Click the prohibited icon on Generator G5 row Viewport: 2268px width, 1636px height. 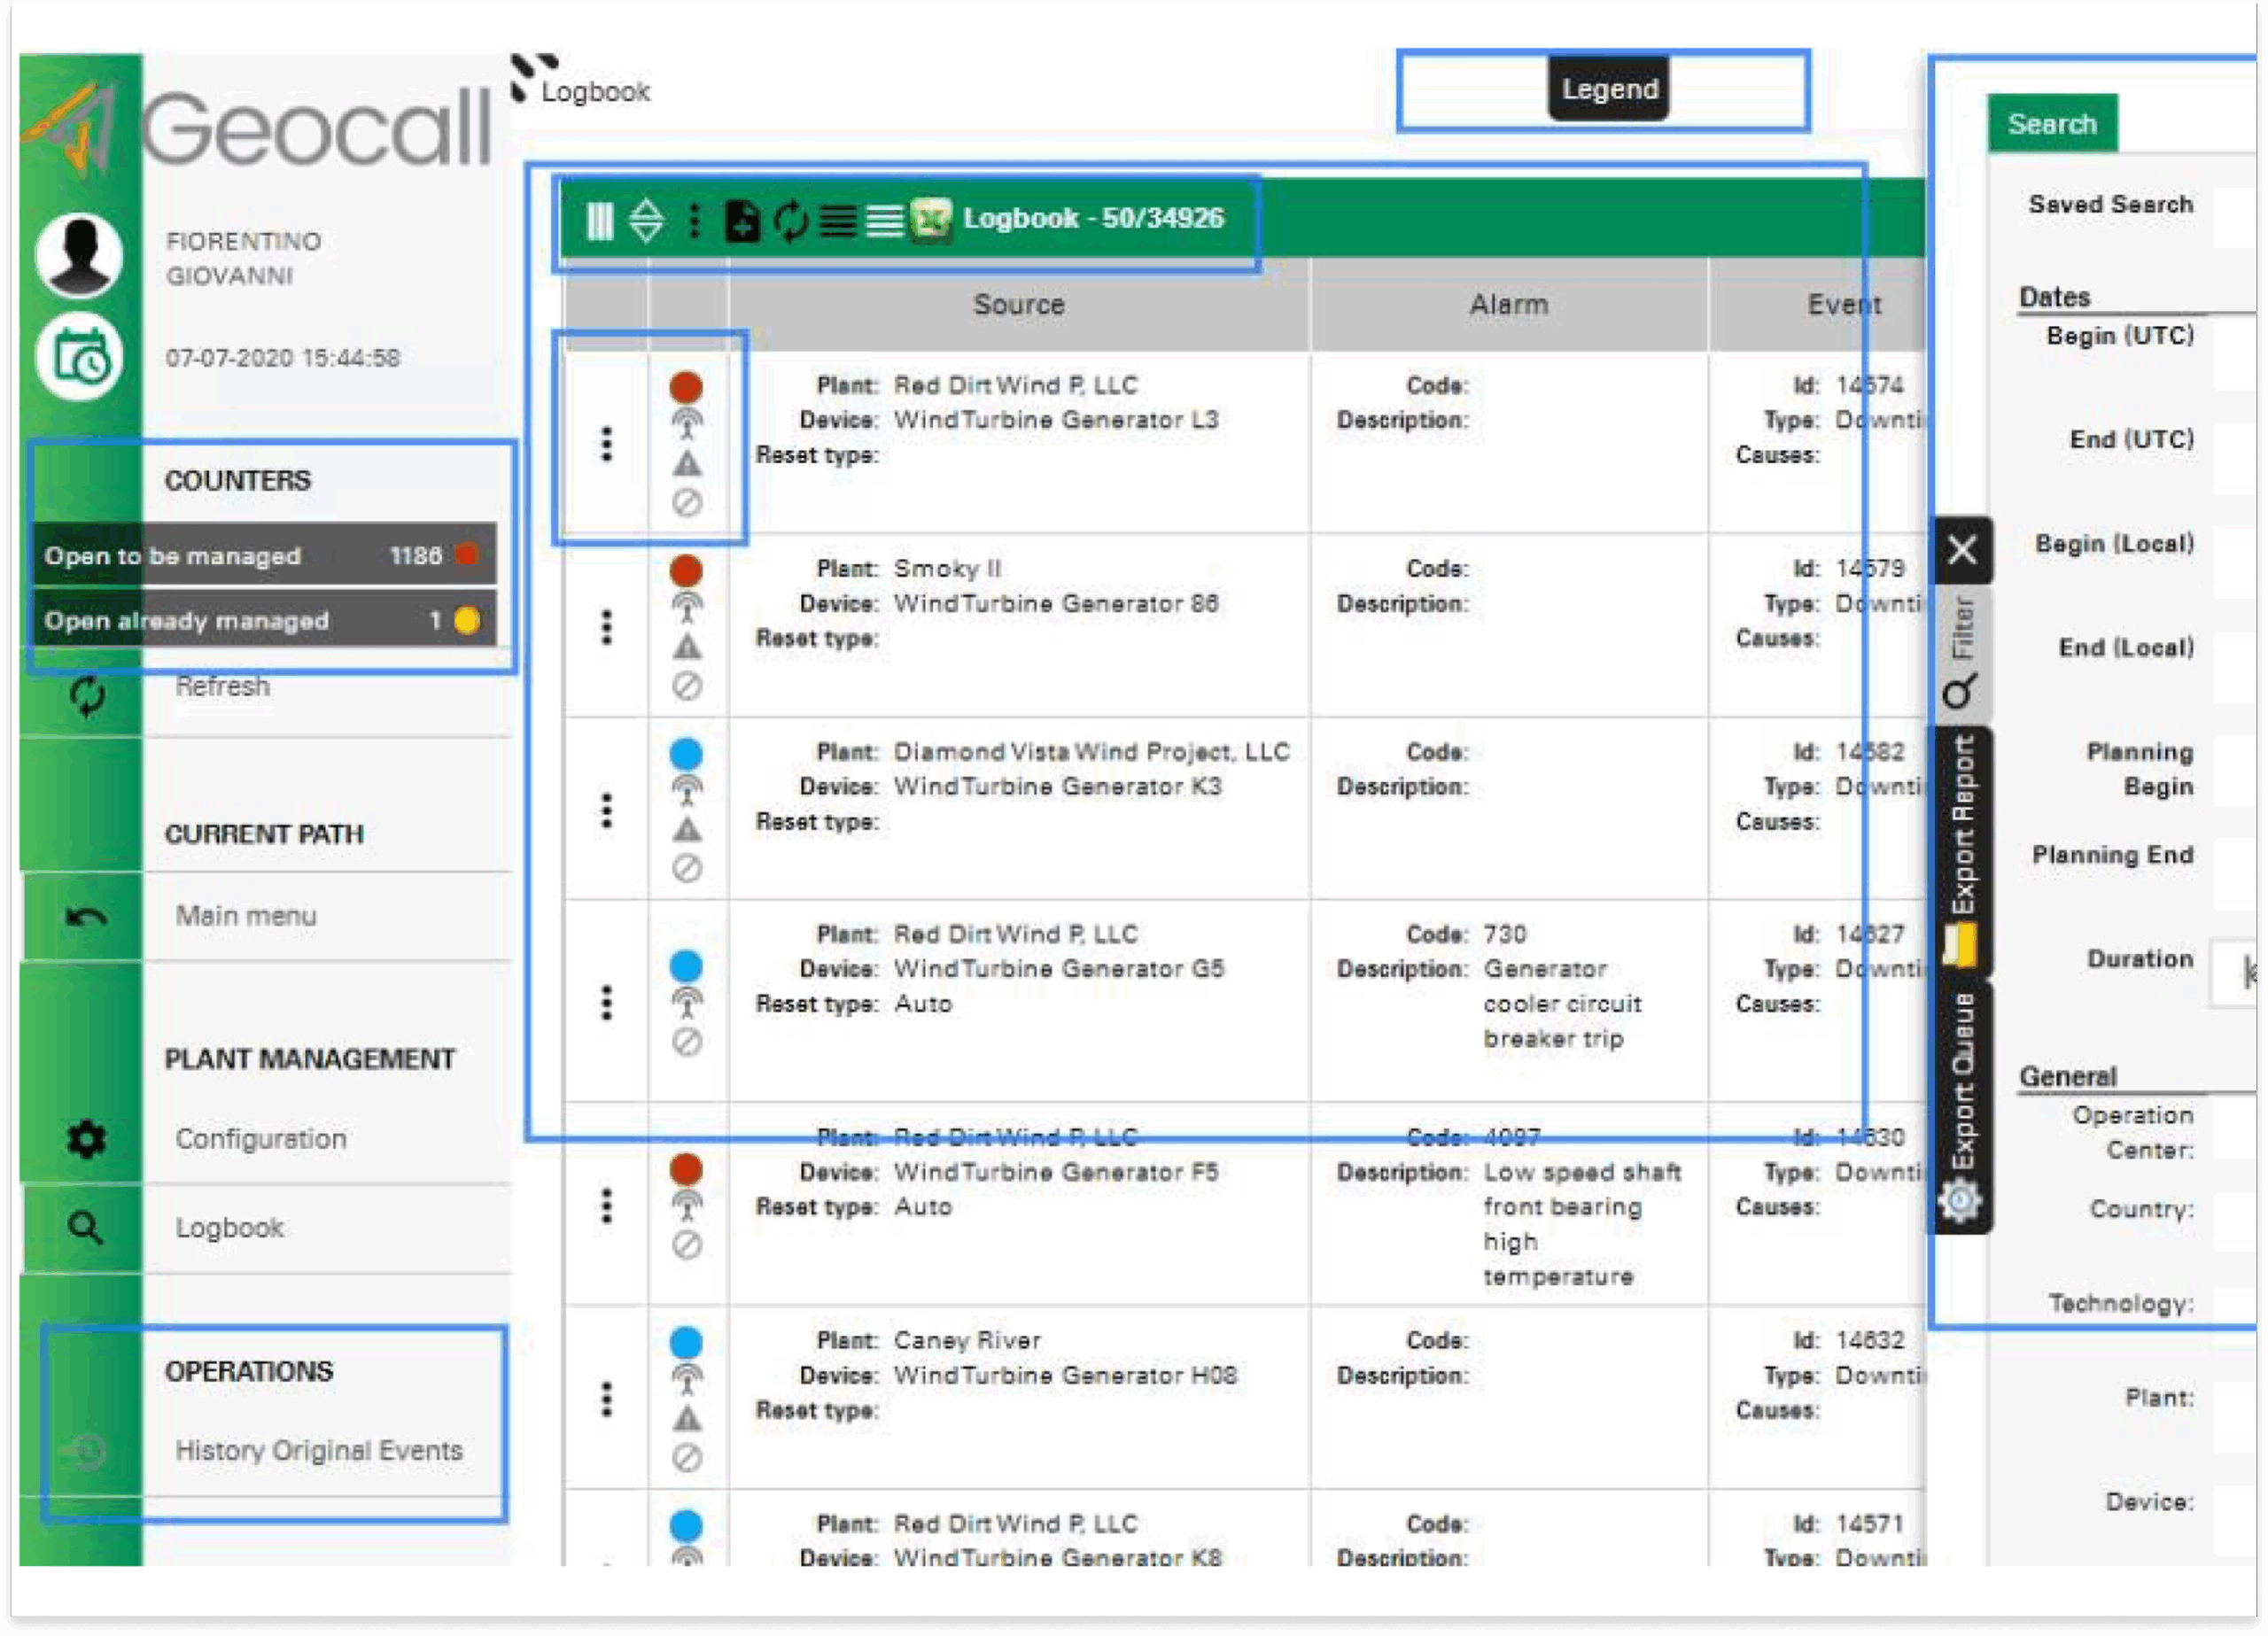tap(687, 1043)
